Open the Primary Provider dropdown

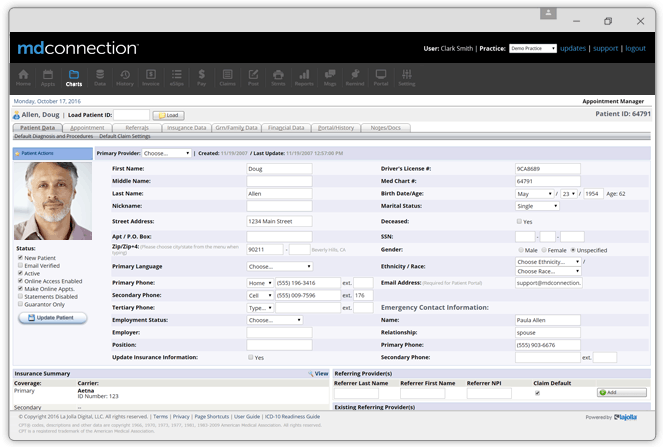pyautogui.click(x=167, y=154)
